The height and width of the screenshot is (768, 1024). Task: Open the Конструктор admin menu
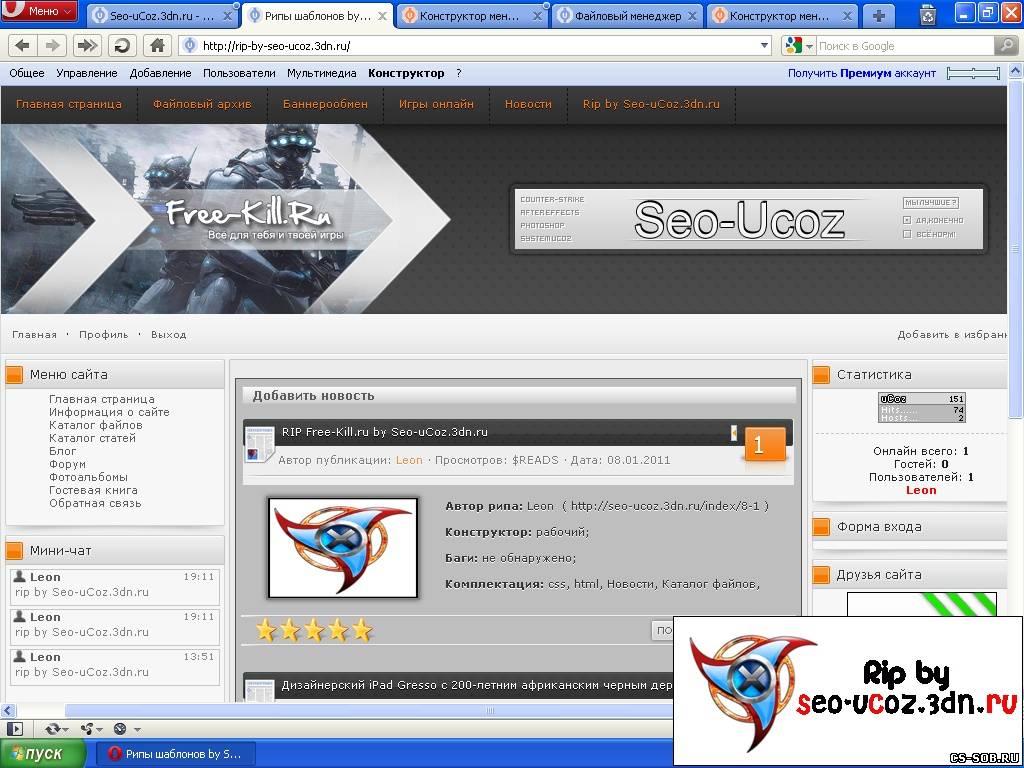tap(406, 73)
